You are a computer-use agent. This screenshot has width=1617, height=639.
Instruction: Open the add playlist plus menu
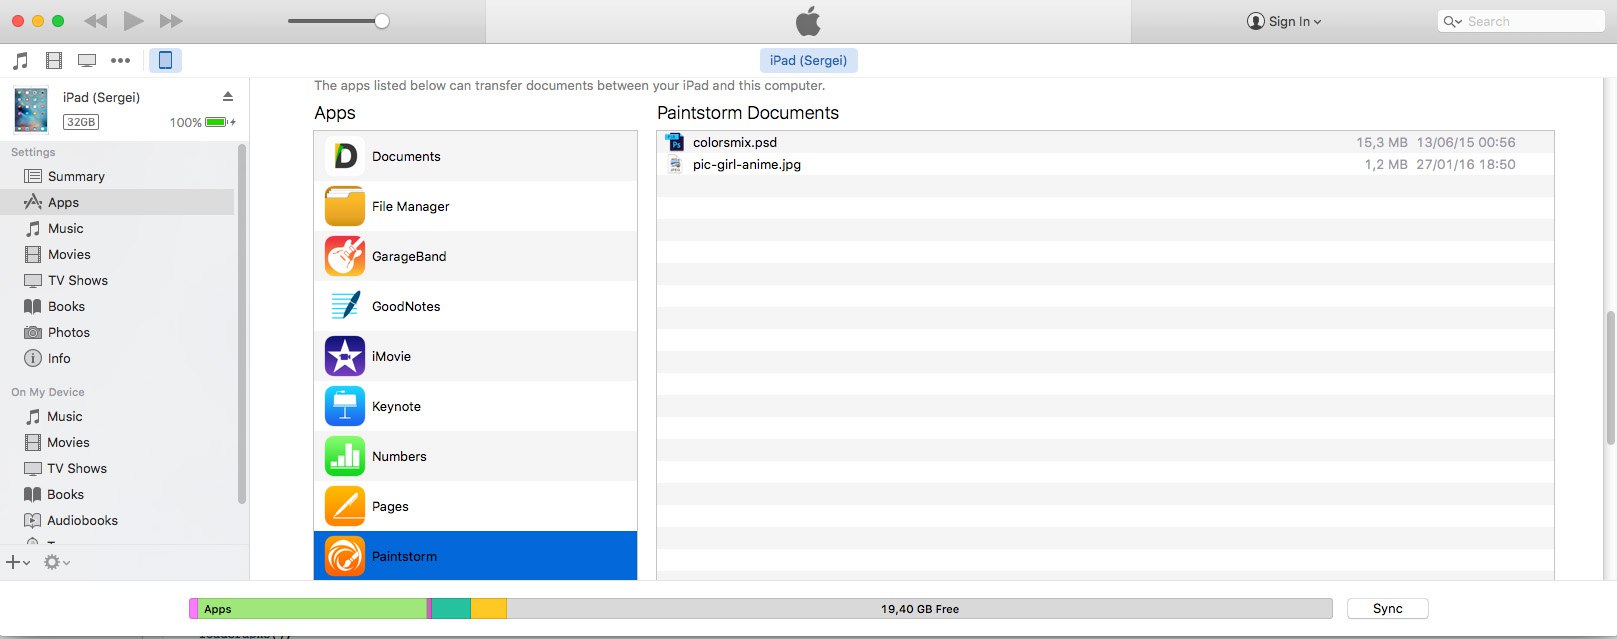[18, 562]
